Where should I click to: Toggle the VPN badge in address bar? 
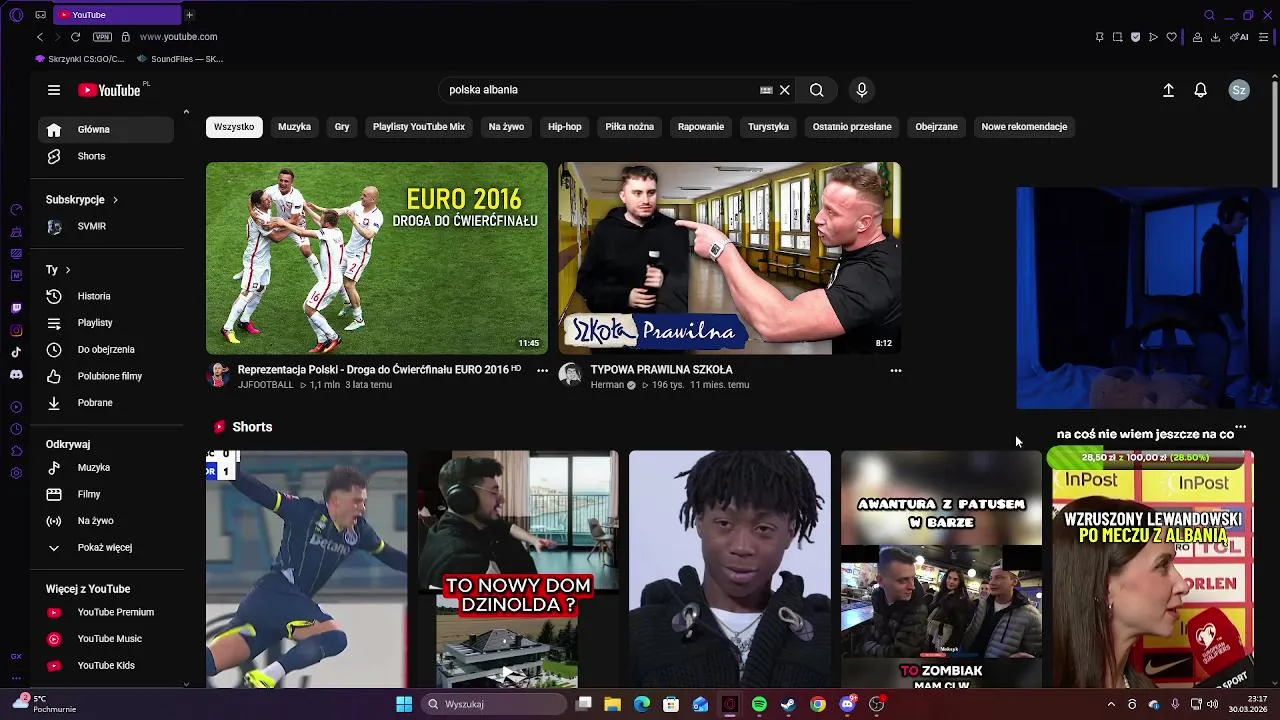point(102,37)
